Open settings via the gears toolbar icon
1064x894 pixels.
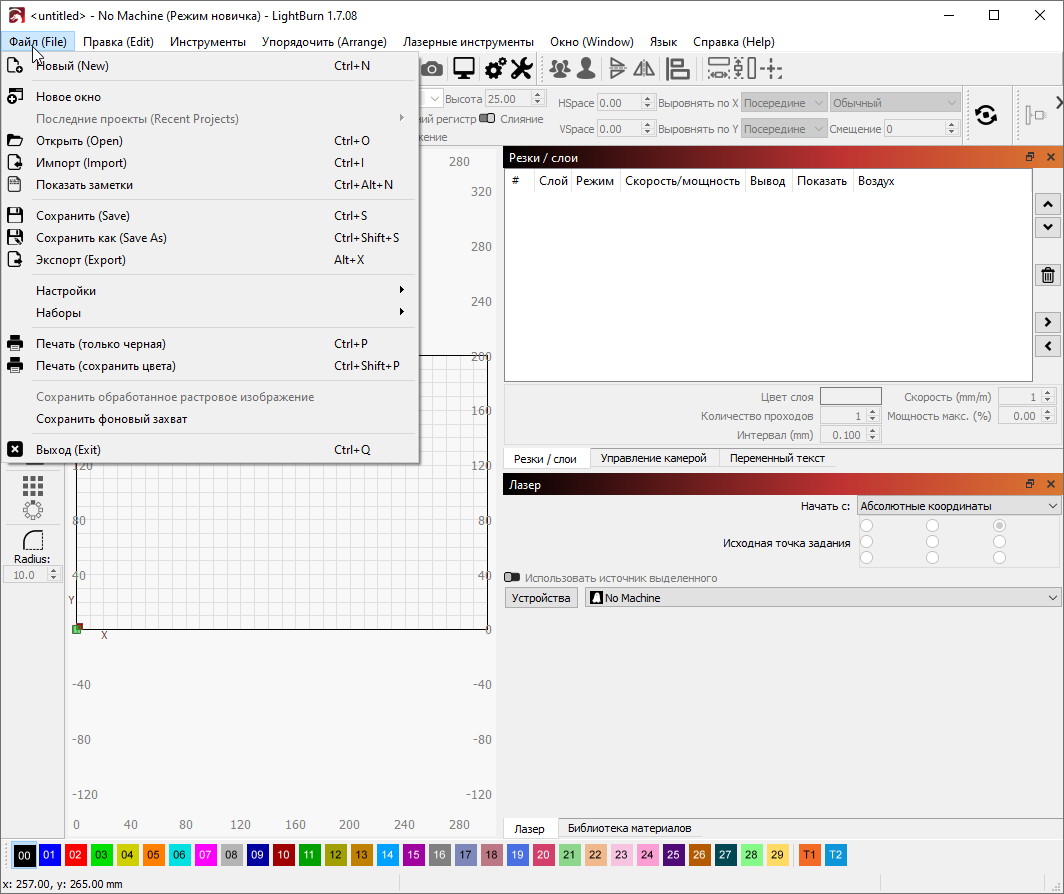click(x=495, y=69)
